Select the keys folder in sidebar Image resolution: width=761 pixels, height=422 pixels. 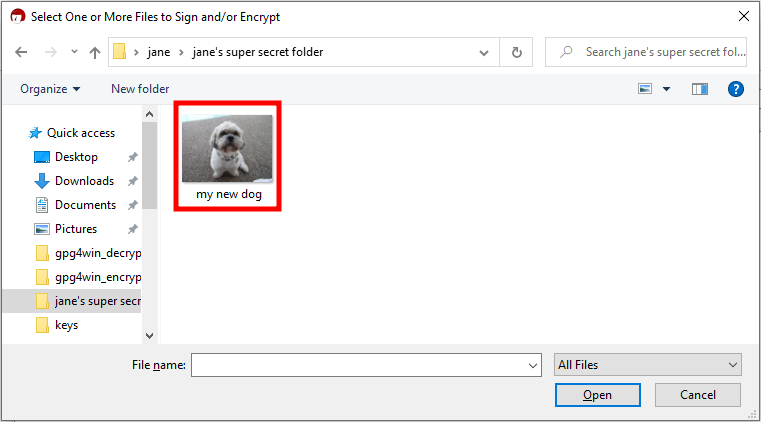[x=66, y=325]
